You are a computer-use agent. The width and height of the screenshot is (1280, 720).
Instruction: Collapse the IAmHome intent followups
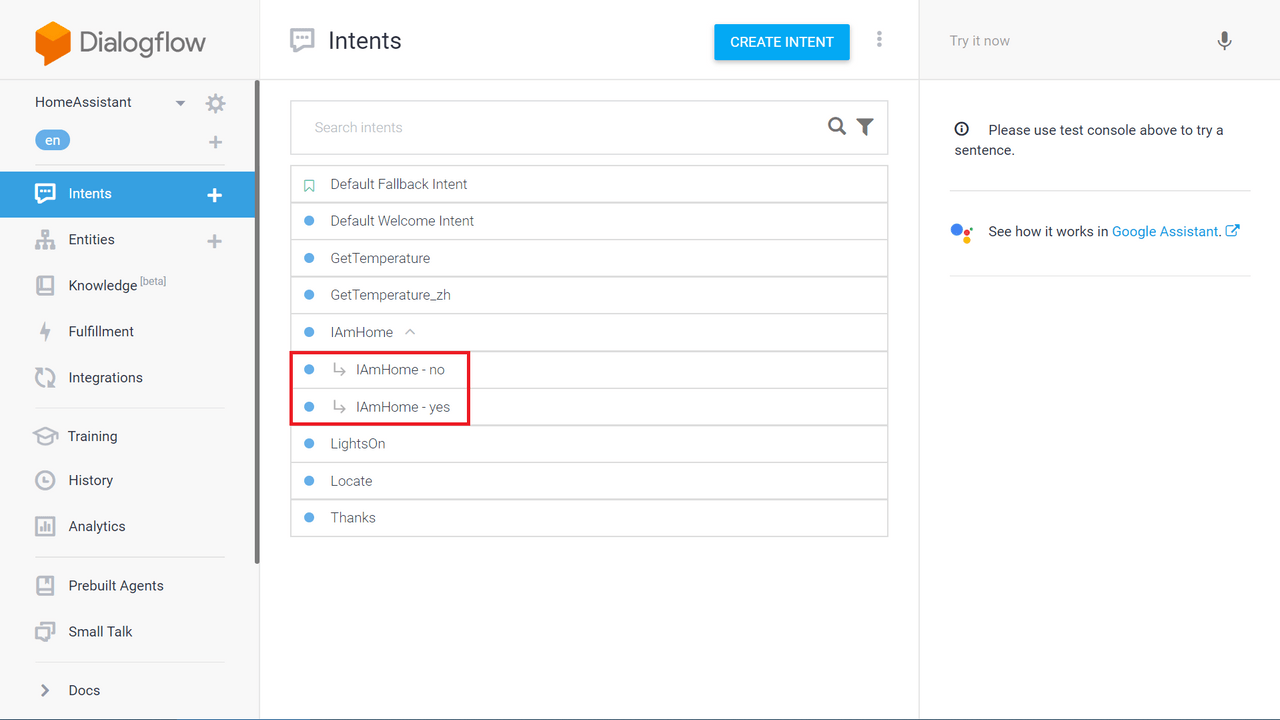coord(410,332)
